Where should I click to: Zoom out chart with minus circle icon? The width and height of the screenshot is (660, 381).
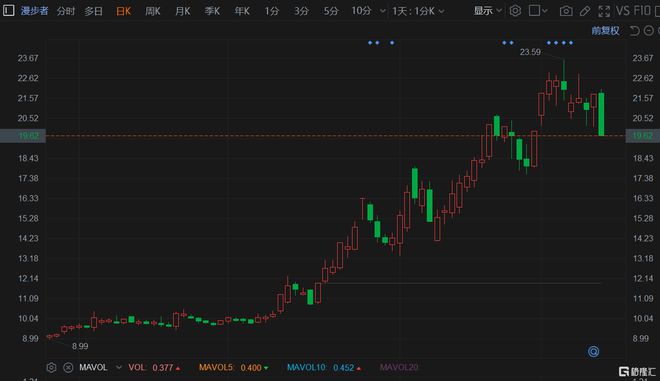pos(649,31)
